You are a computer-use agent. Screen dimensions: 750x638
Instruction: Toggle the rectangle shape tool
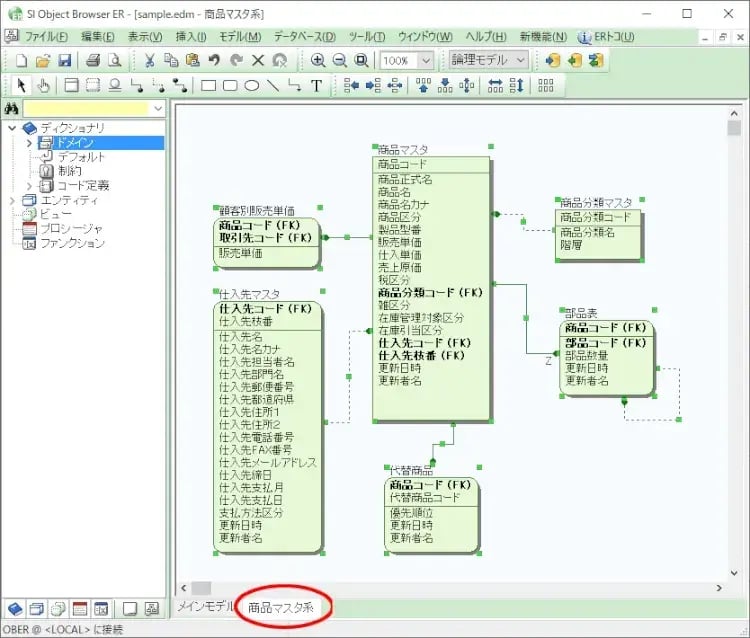tap(209, 85)
